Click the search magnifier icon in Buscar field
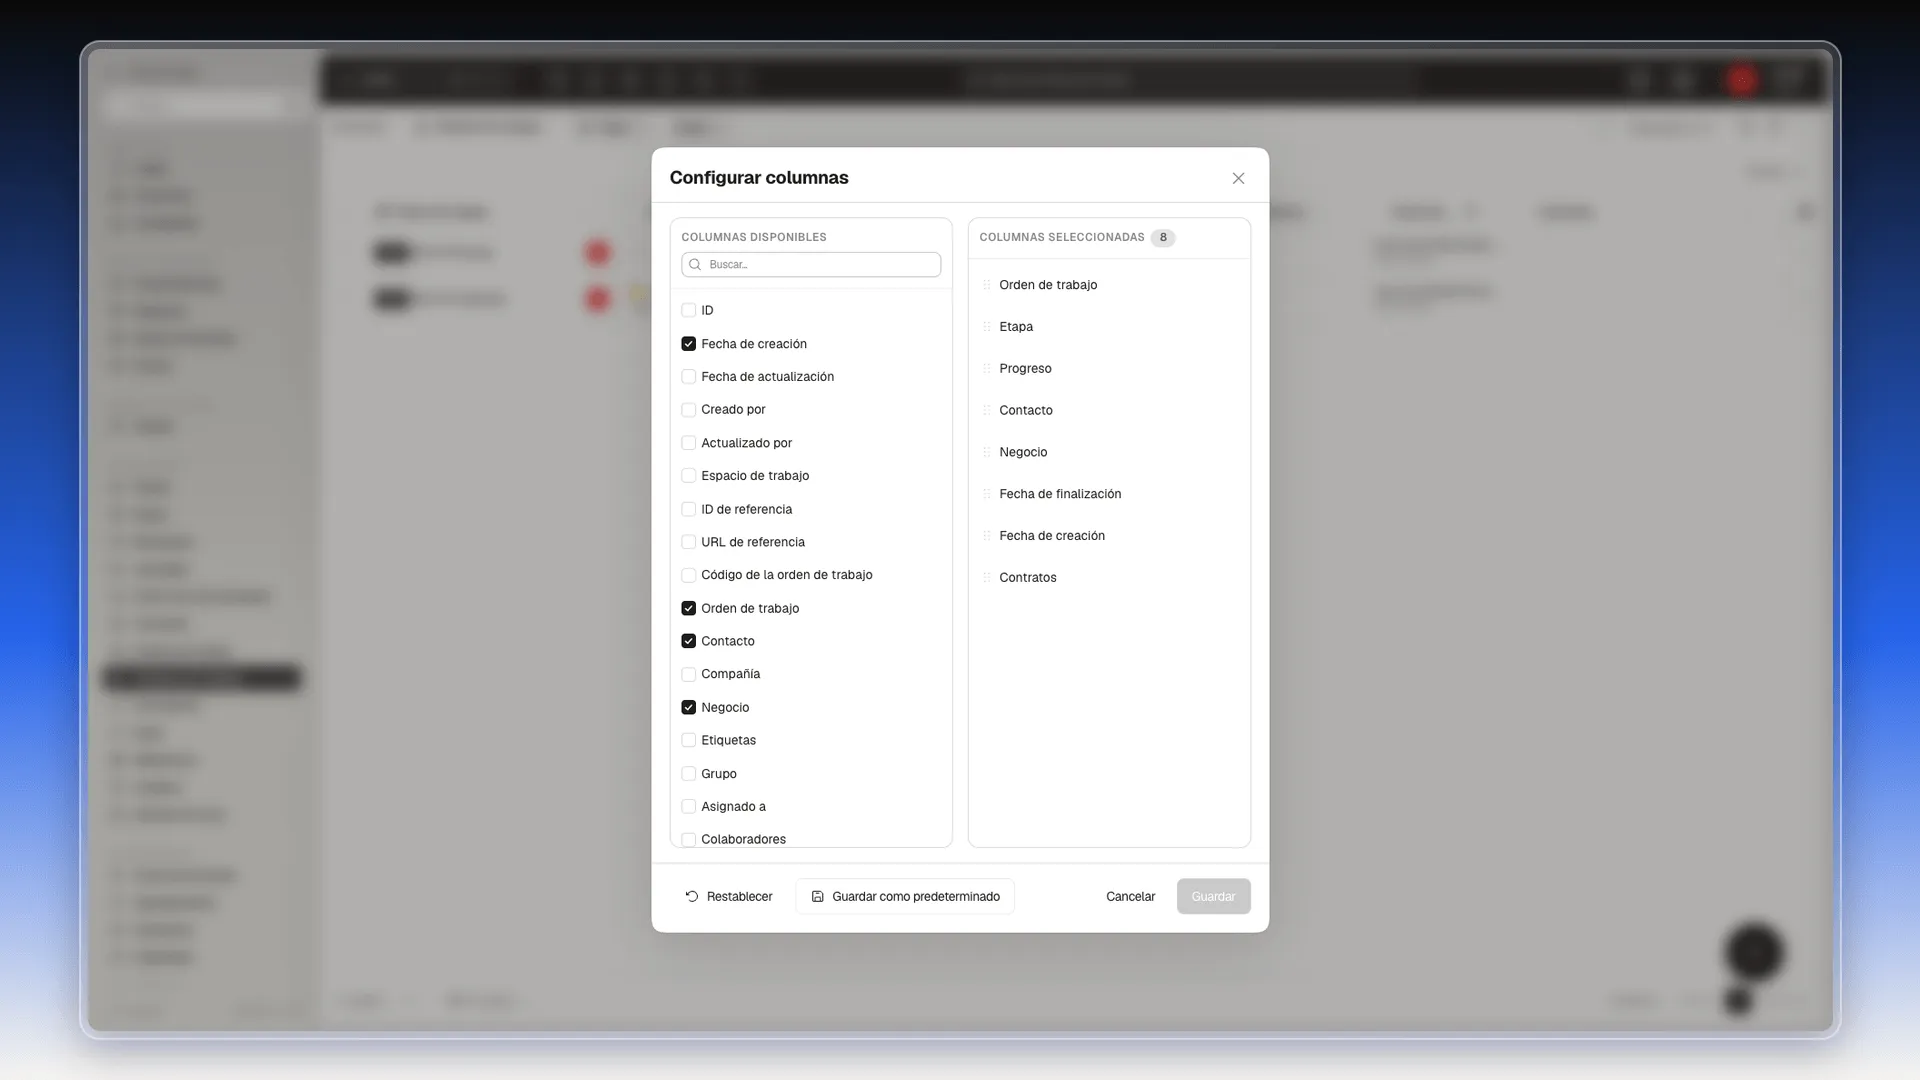The image size is (1920, 1080). (695, 265)
